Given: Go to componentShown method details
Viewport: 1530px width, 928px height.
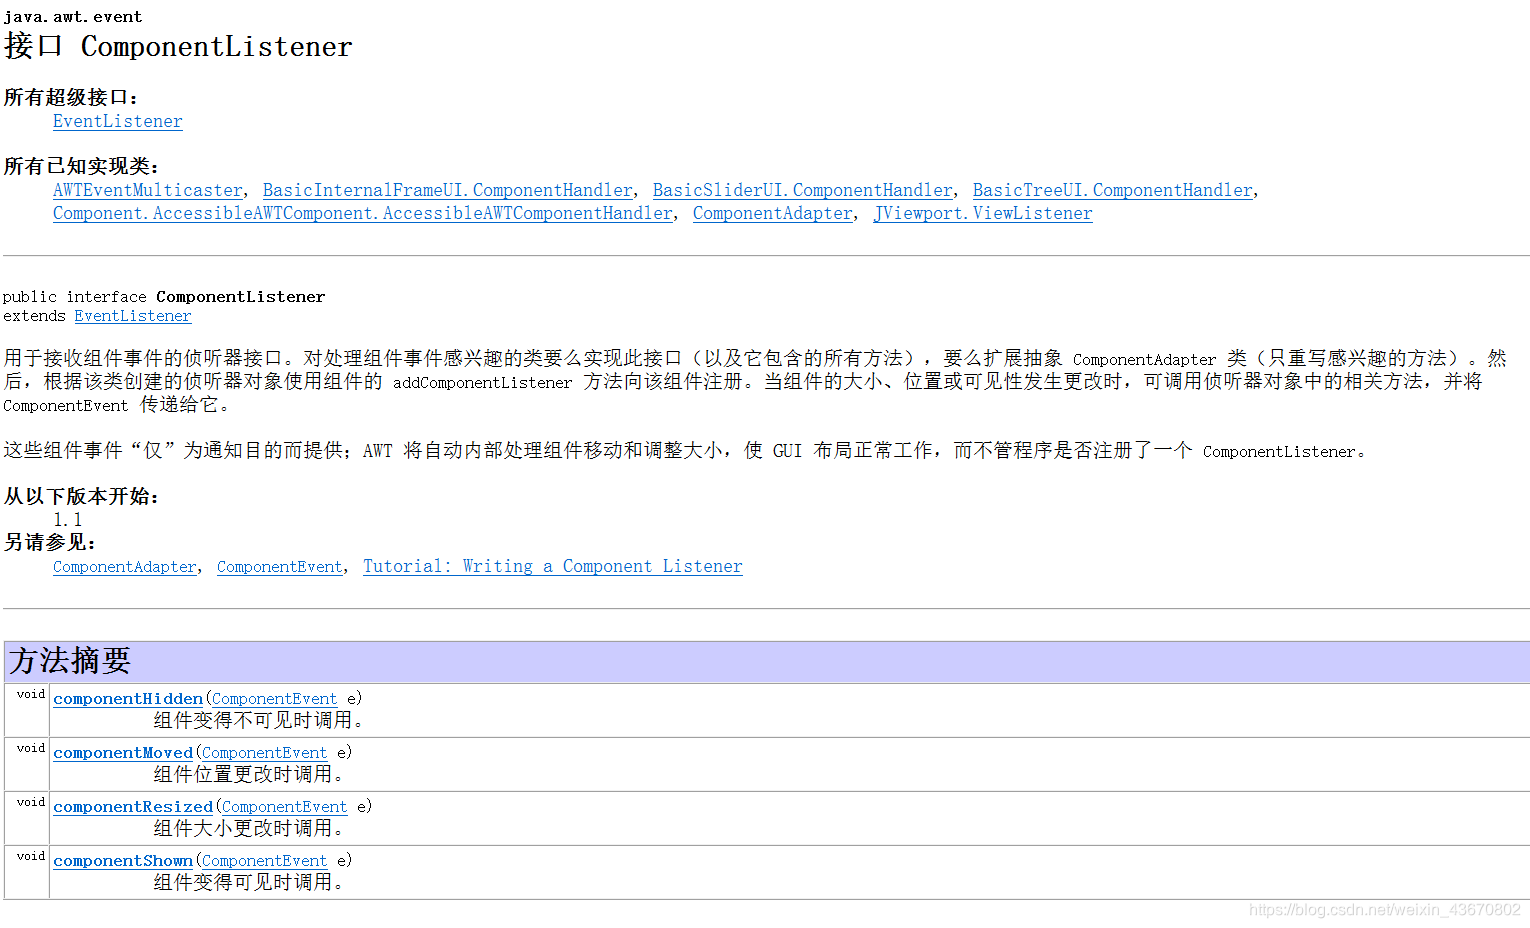Looking at the screenshot, I should (123, 861).
